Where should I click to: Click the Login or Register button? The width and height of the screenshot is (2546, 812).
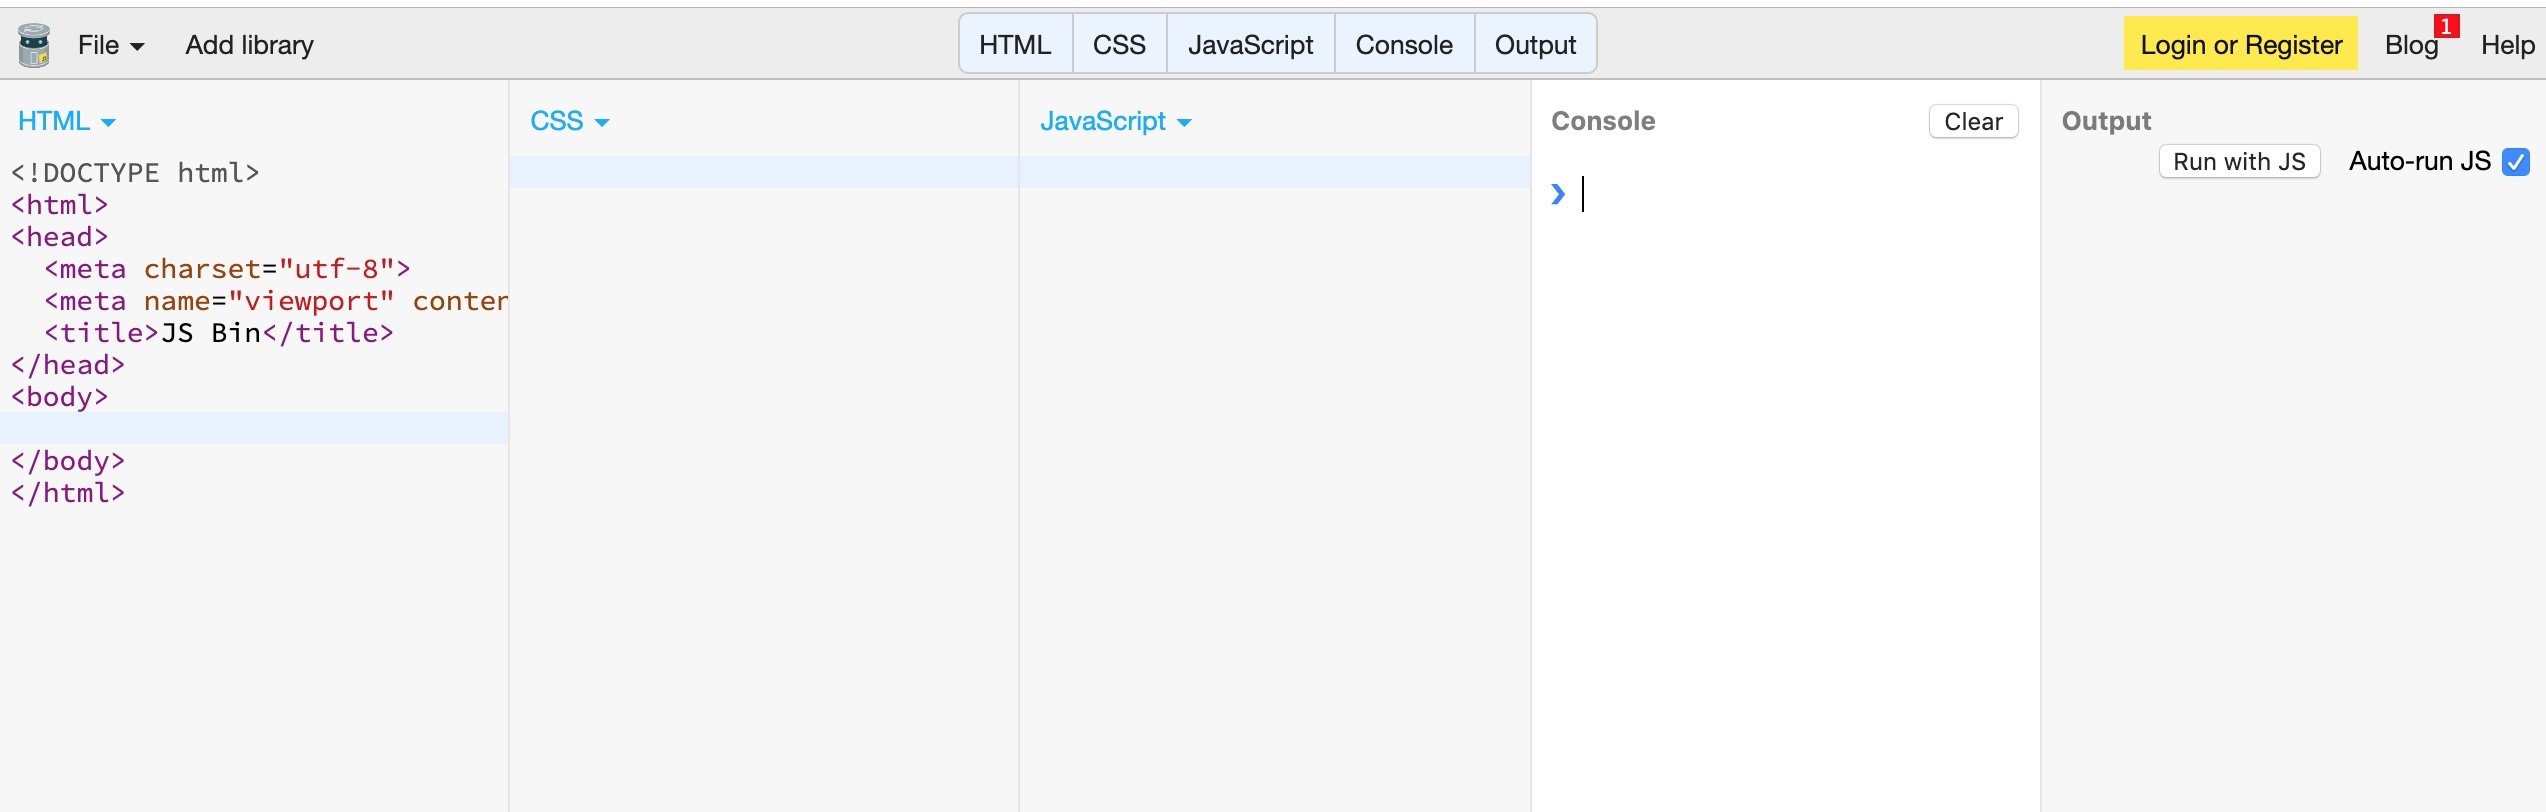(x=2240, y=45)
